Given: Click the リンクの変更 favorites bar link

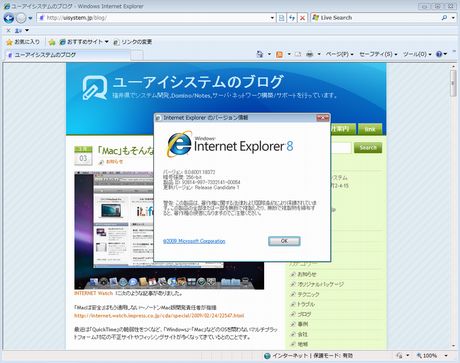Looking at the screenshot, I should click(x=133, y=42).
